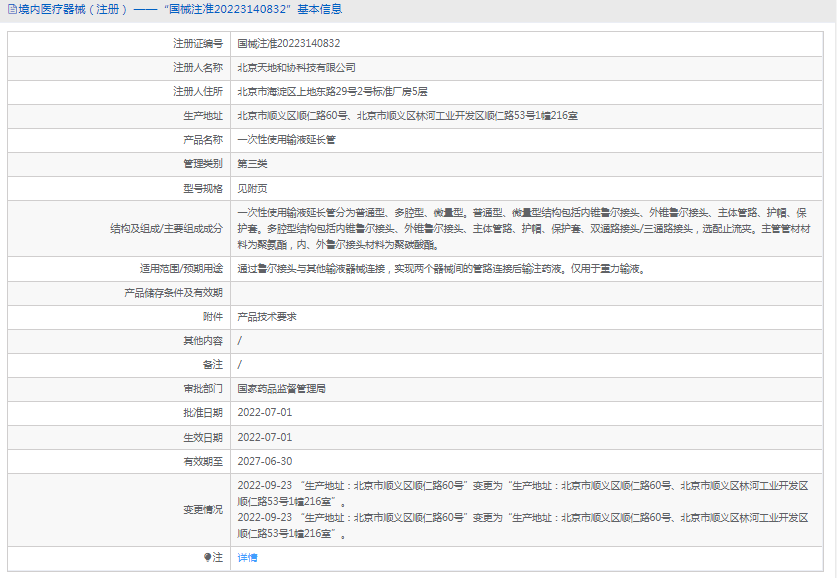Click the 审批部门 label
Screen dimensions: 837x578
point(203,389)
